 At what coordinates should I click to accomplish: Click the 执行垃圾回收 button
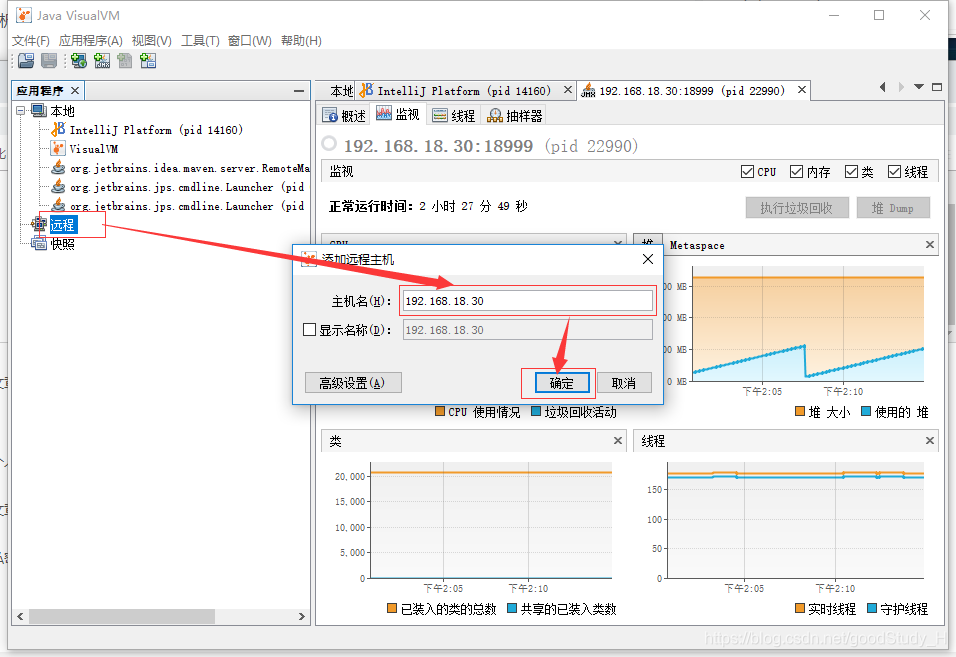click(797, 208)
